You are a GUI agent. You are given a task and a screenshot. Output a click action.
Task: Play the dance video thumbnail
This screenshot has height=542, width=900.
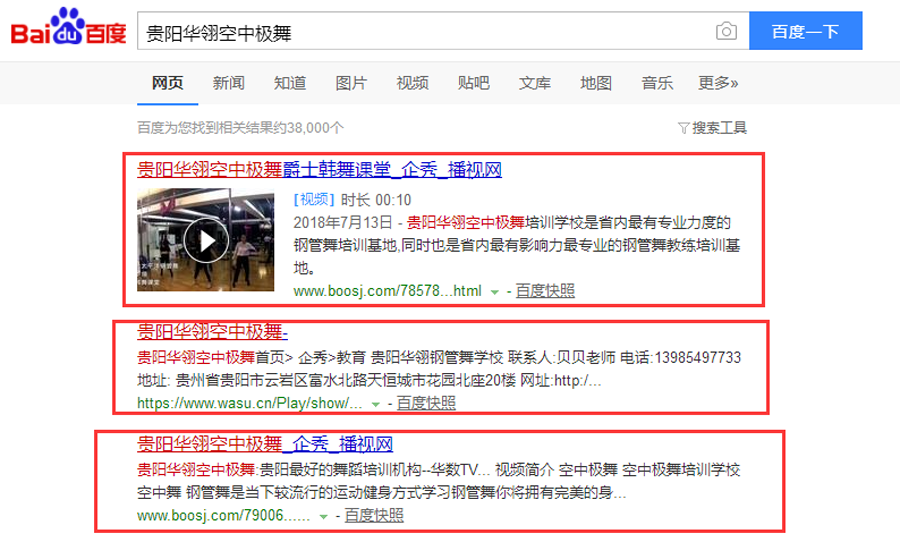coord(205,240)
